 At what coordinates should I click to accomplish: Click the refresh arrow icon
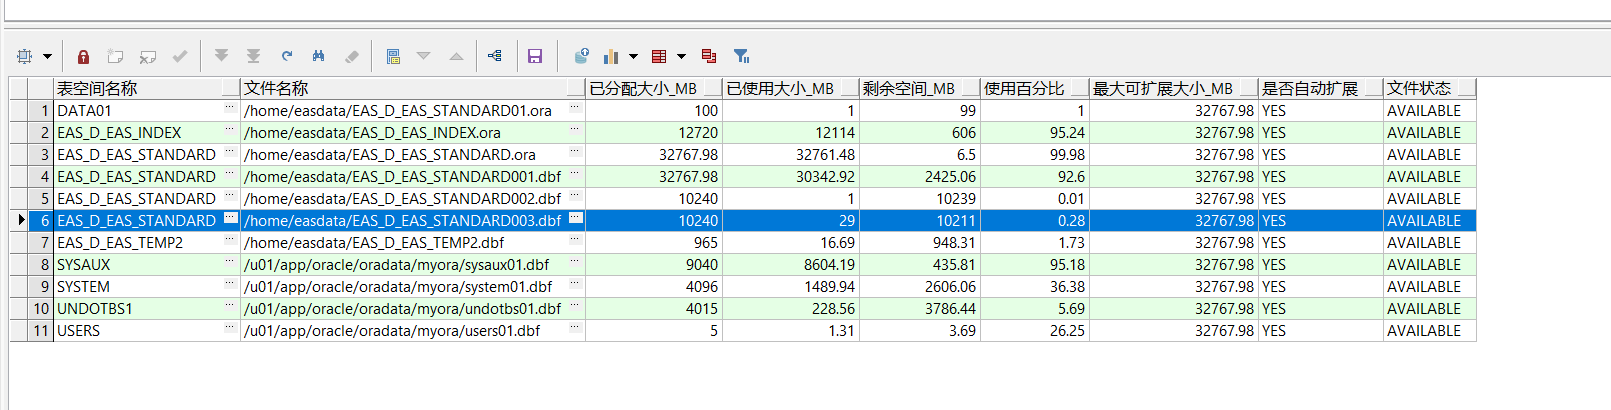287,57
